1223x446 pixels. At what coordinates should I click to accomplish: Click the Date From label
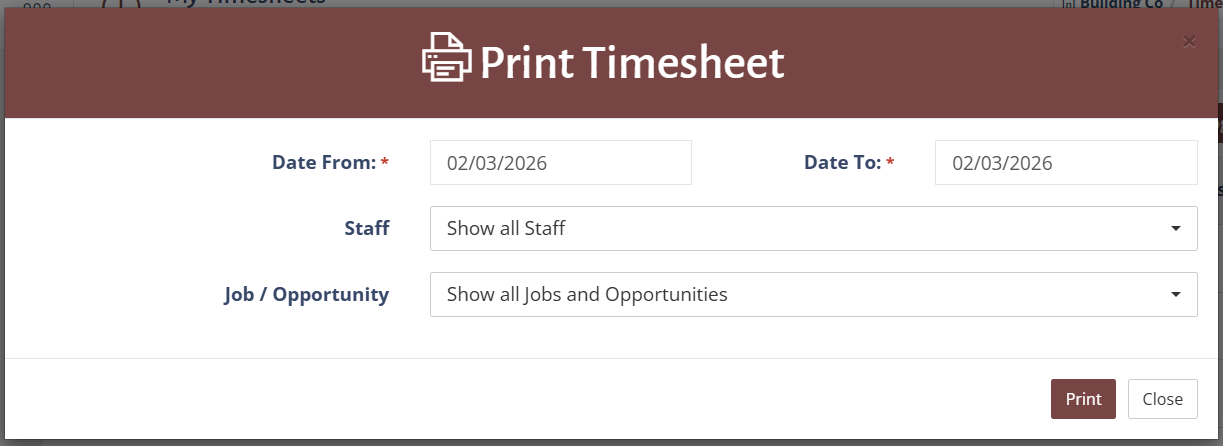tap(323, 162)
